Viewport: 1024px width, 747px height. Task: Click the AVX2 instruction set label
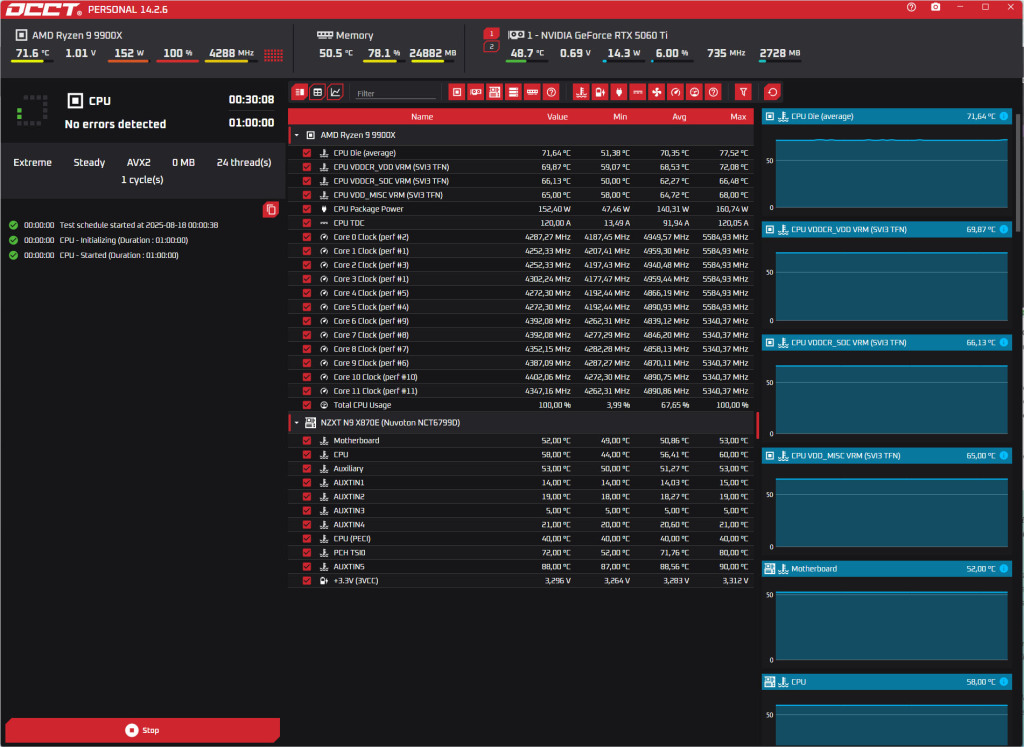138,163
